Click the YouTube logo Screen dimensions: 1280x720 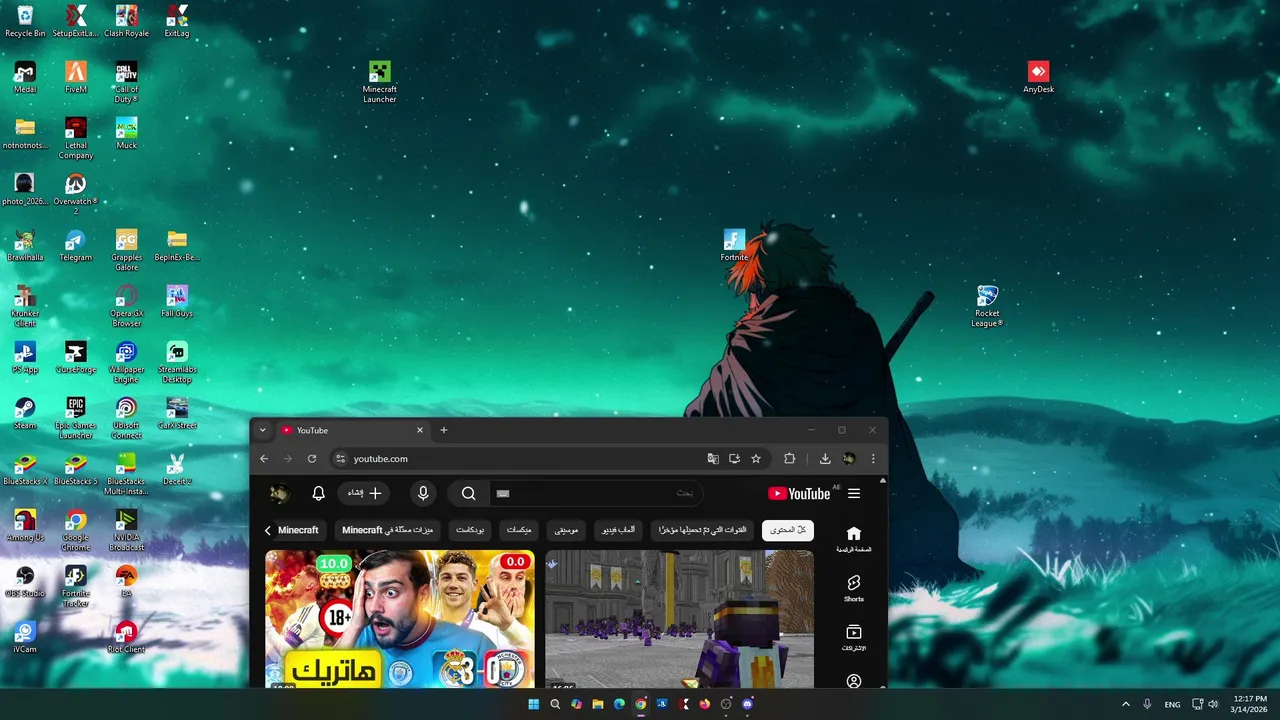(799, 493)
